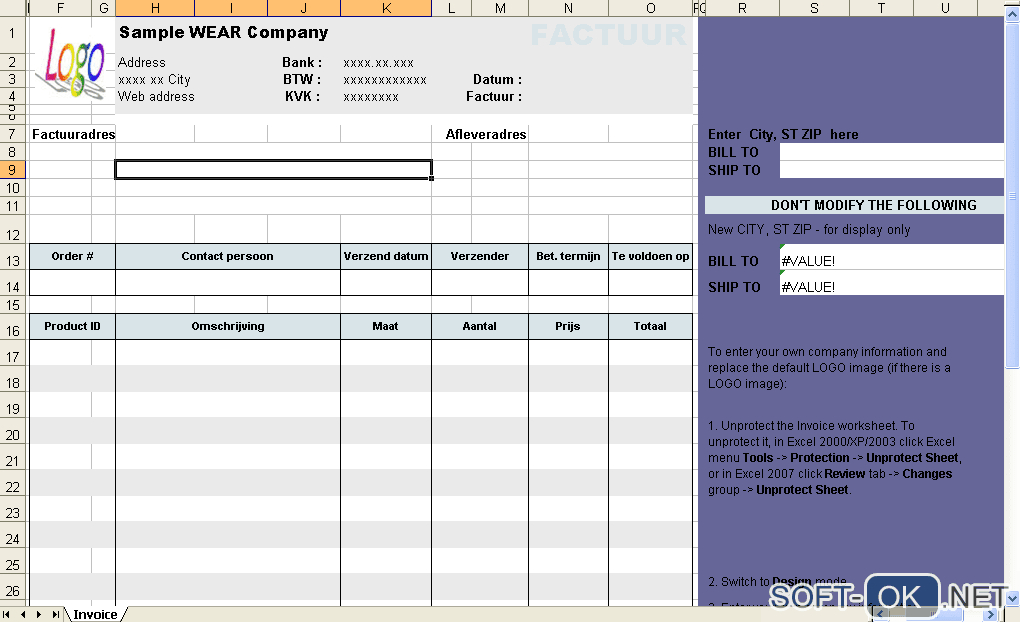The width and height of the screenshot is (1020, 622).
Task: Click the 'Omschrijving' header cell
Action: tap(228, 327)
